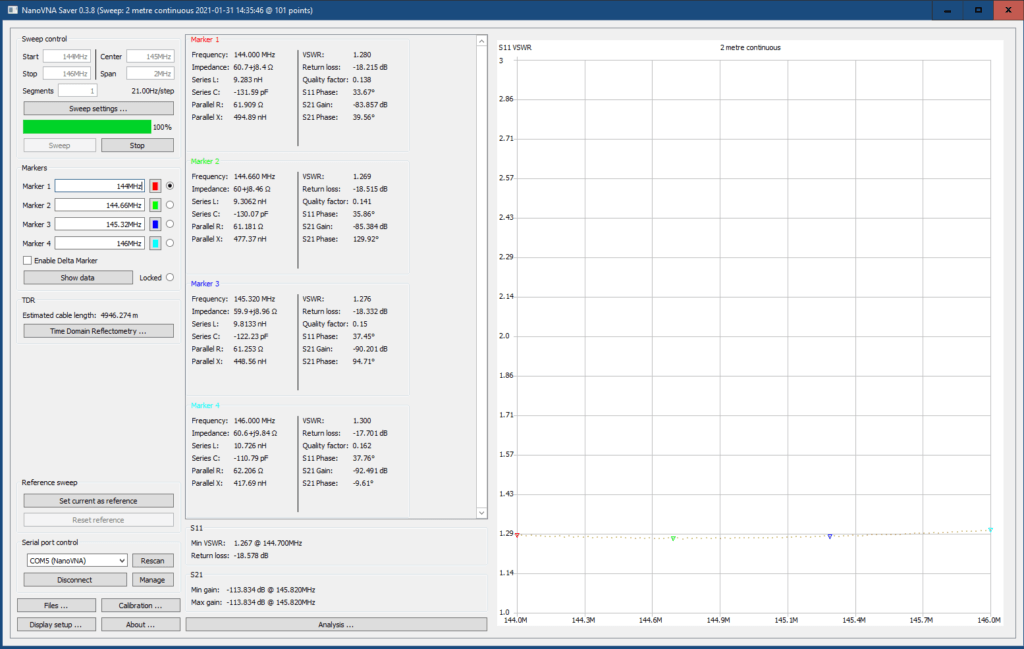Image resolution: width=1024 pixels, height=649 pixels.
Task: Click the scroll down arrow of the marker panel
Action: 481,513
